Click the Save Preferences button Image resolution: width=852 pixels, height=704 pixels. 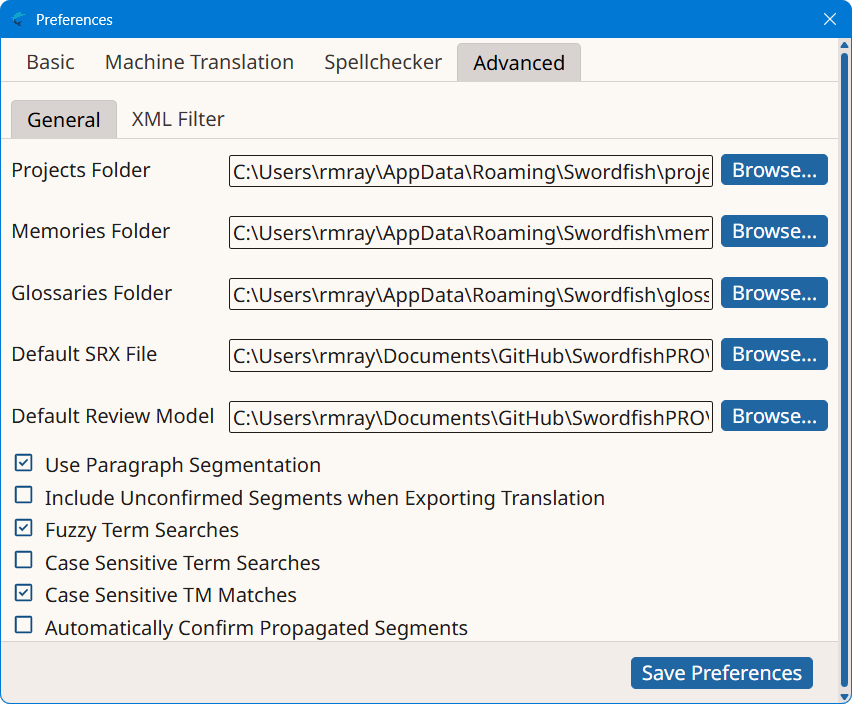722,673
